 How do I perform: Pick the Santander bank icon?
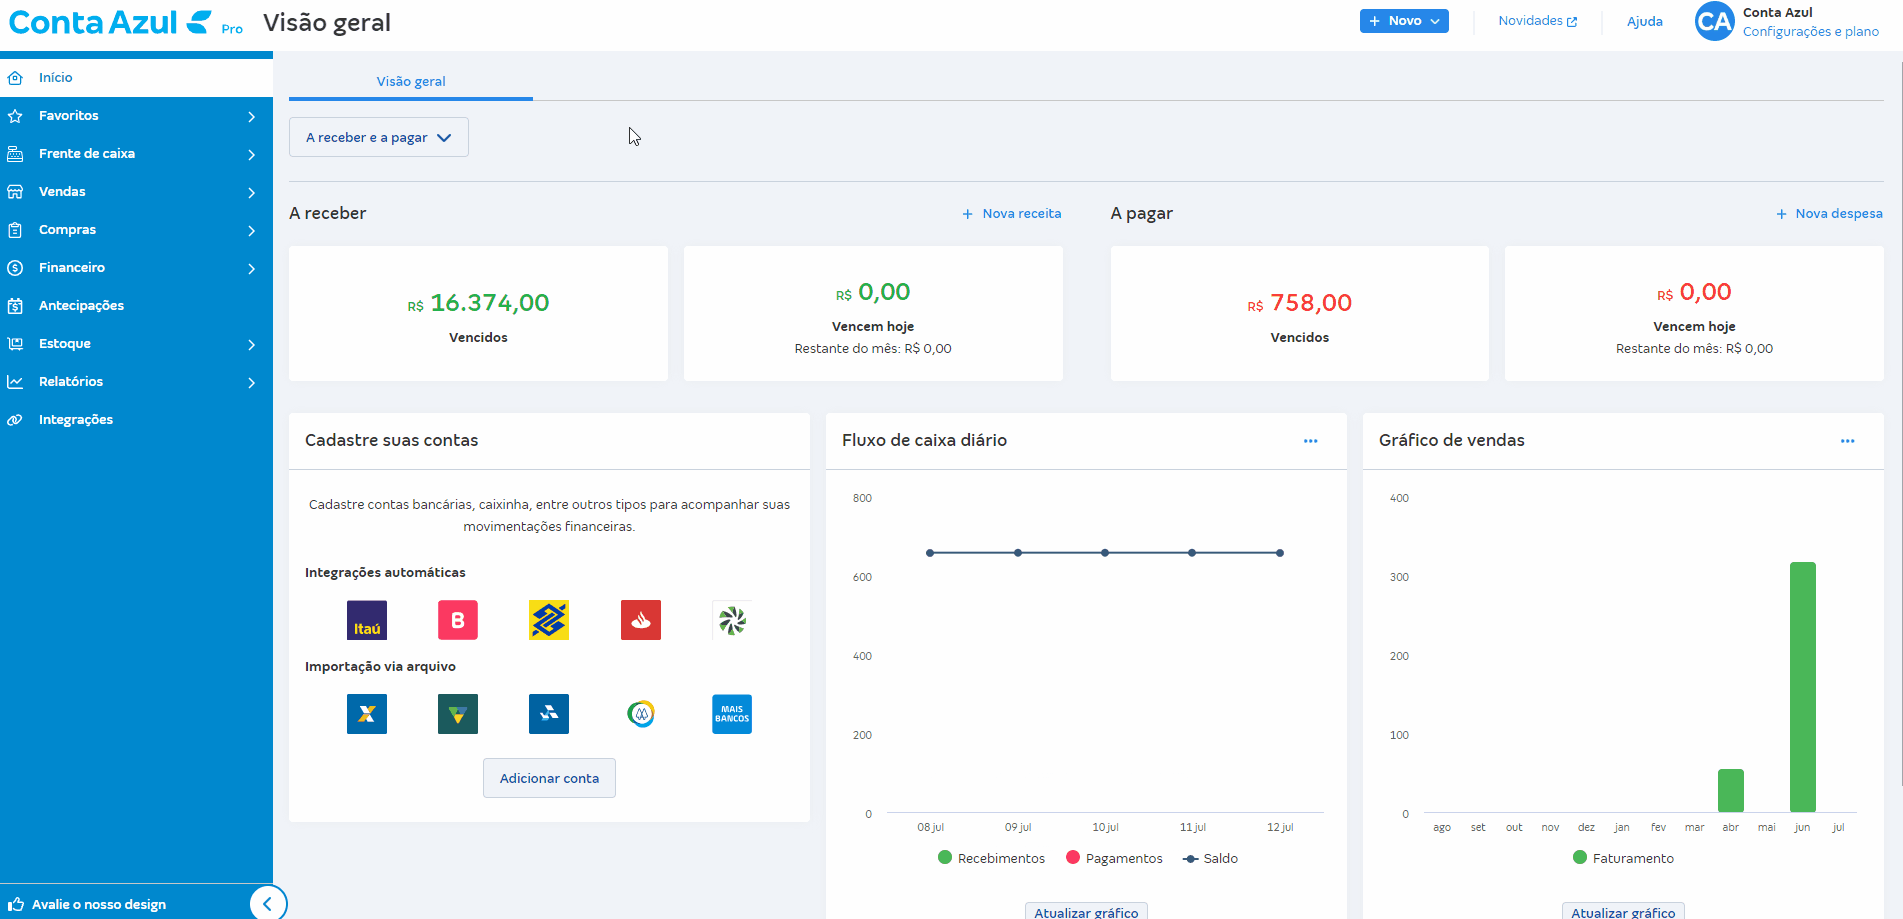641,620
